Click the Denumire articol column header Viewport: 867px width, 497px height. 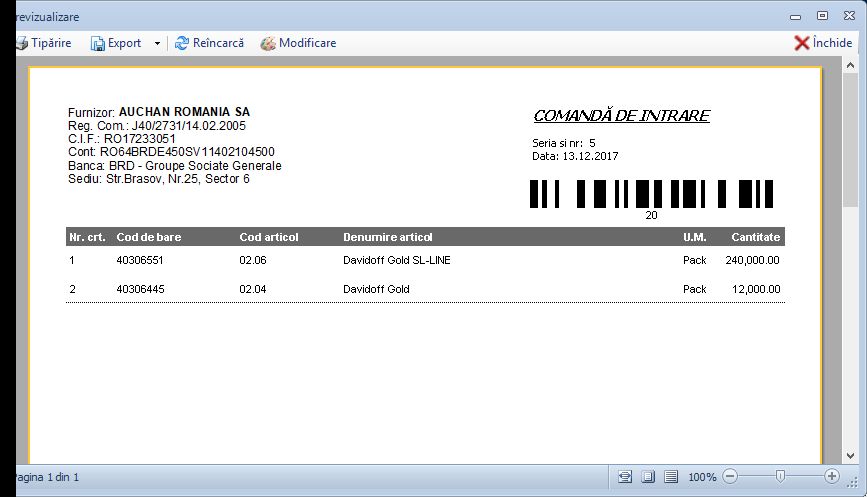(388, 237)
